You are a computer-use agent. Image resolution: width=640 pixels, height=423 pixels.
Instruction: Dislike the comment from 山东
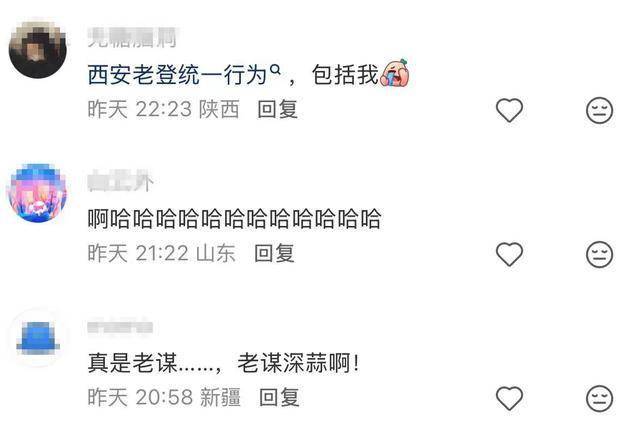(599, 254)
